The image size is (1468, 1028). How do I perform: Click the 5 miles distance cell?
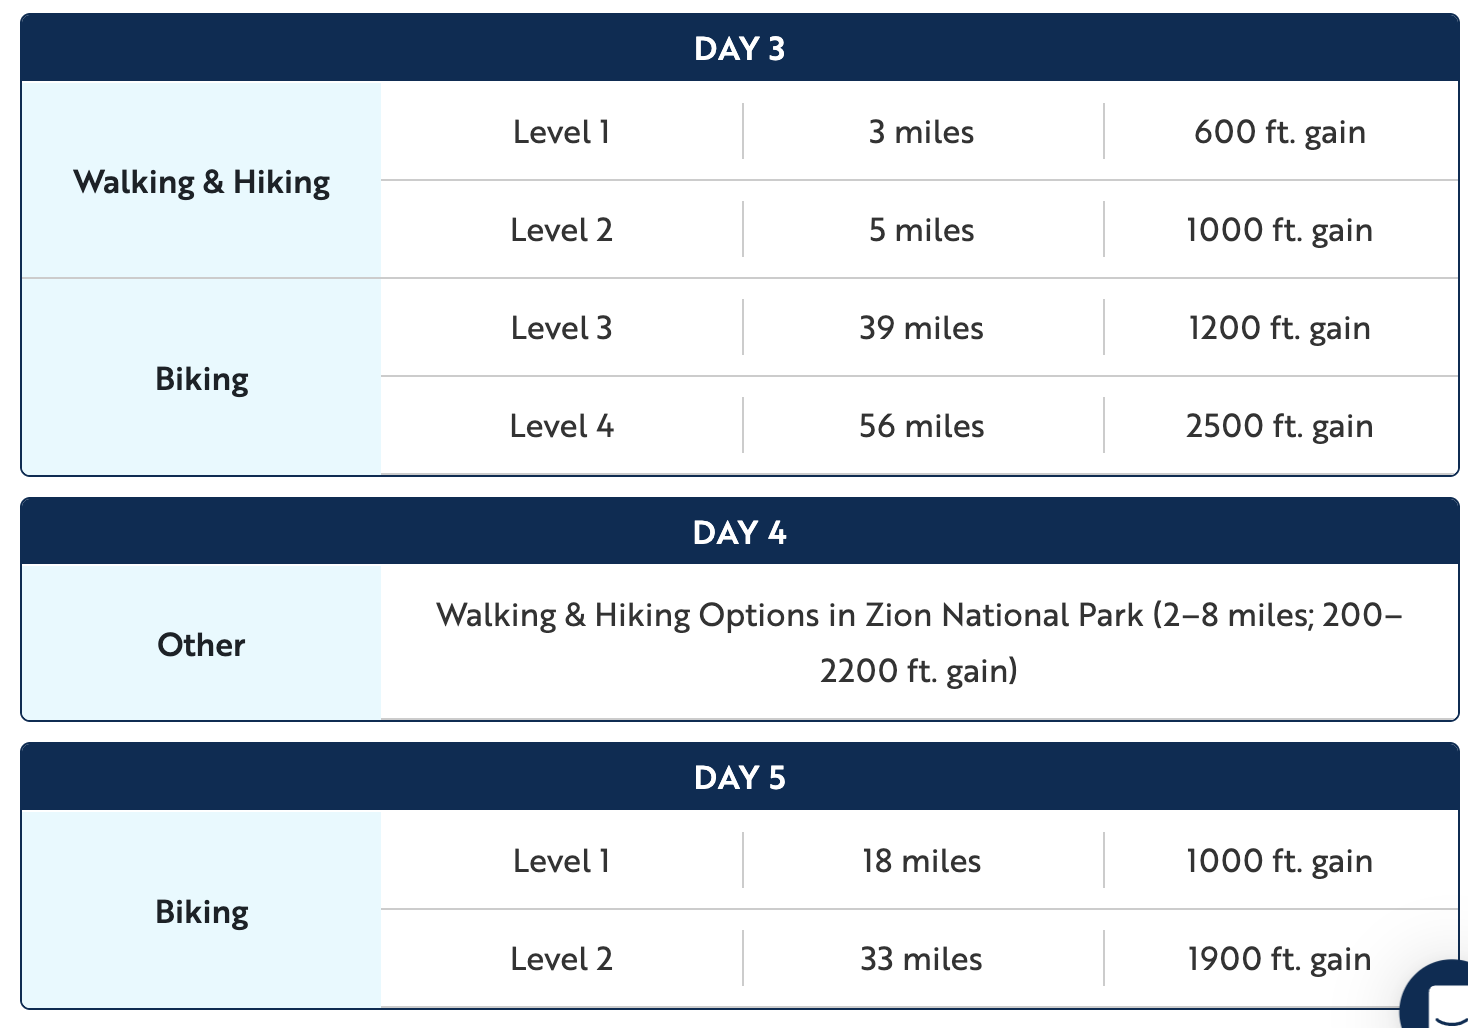[921, 230]
